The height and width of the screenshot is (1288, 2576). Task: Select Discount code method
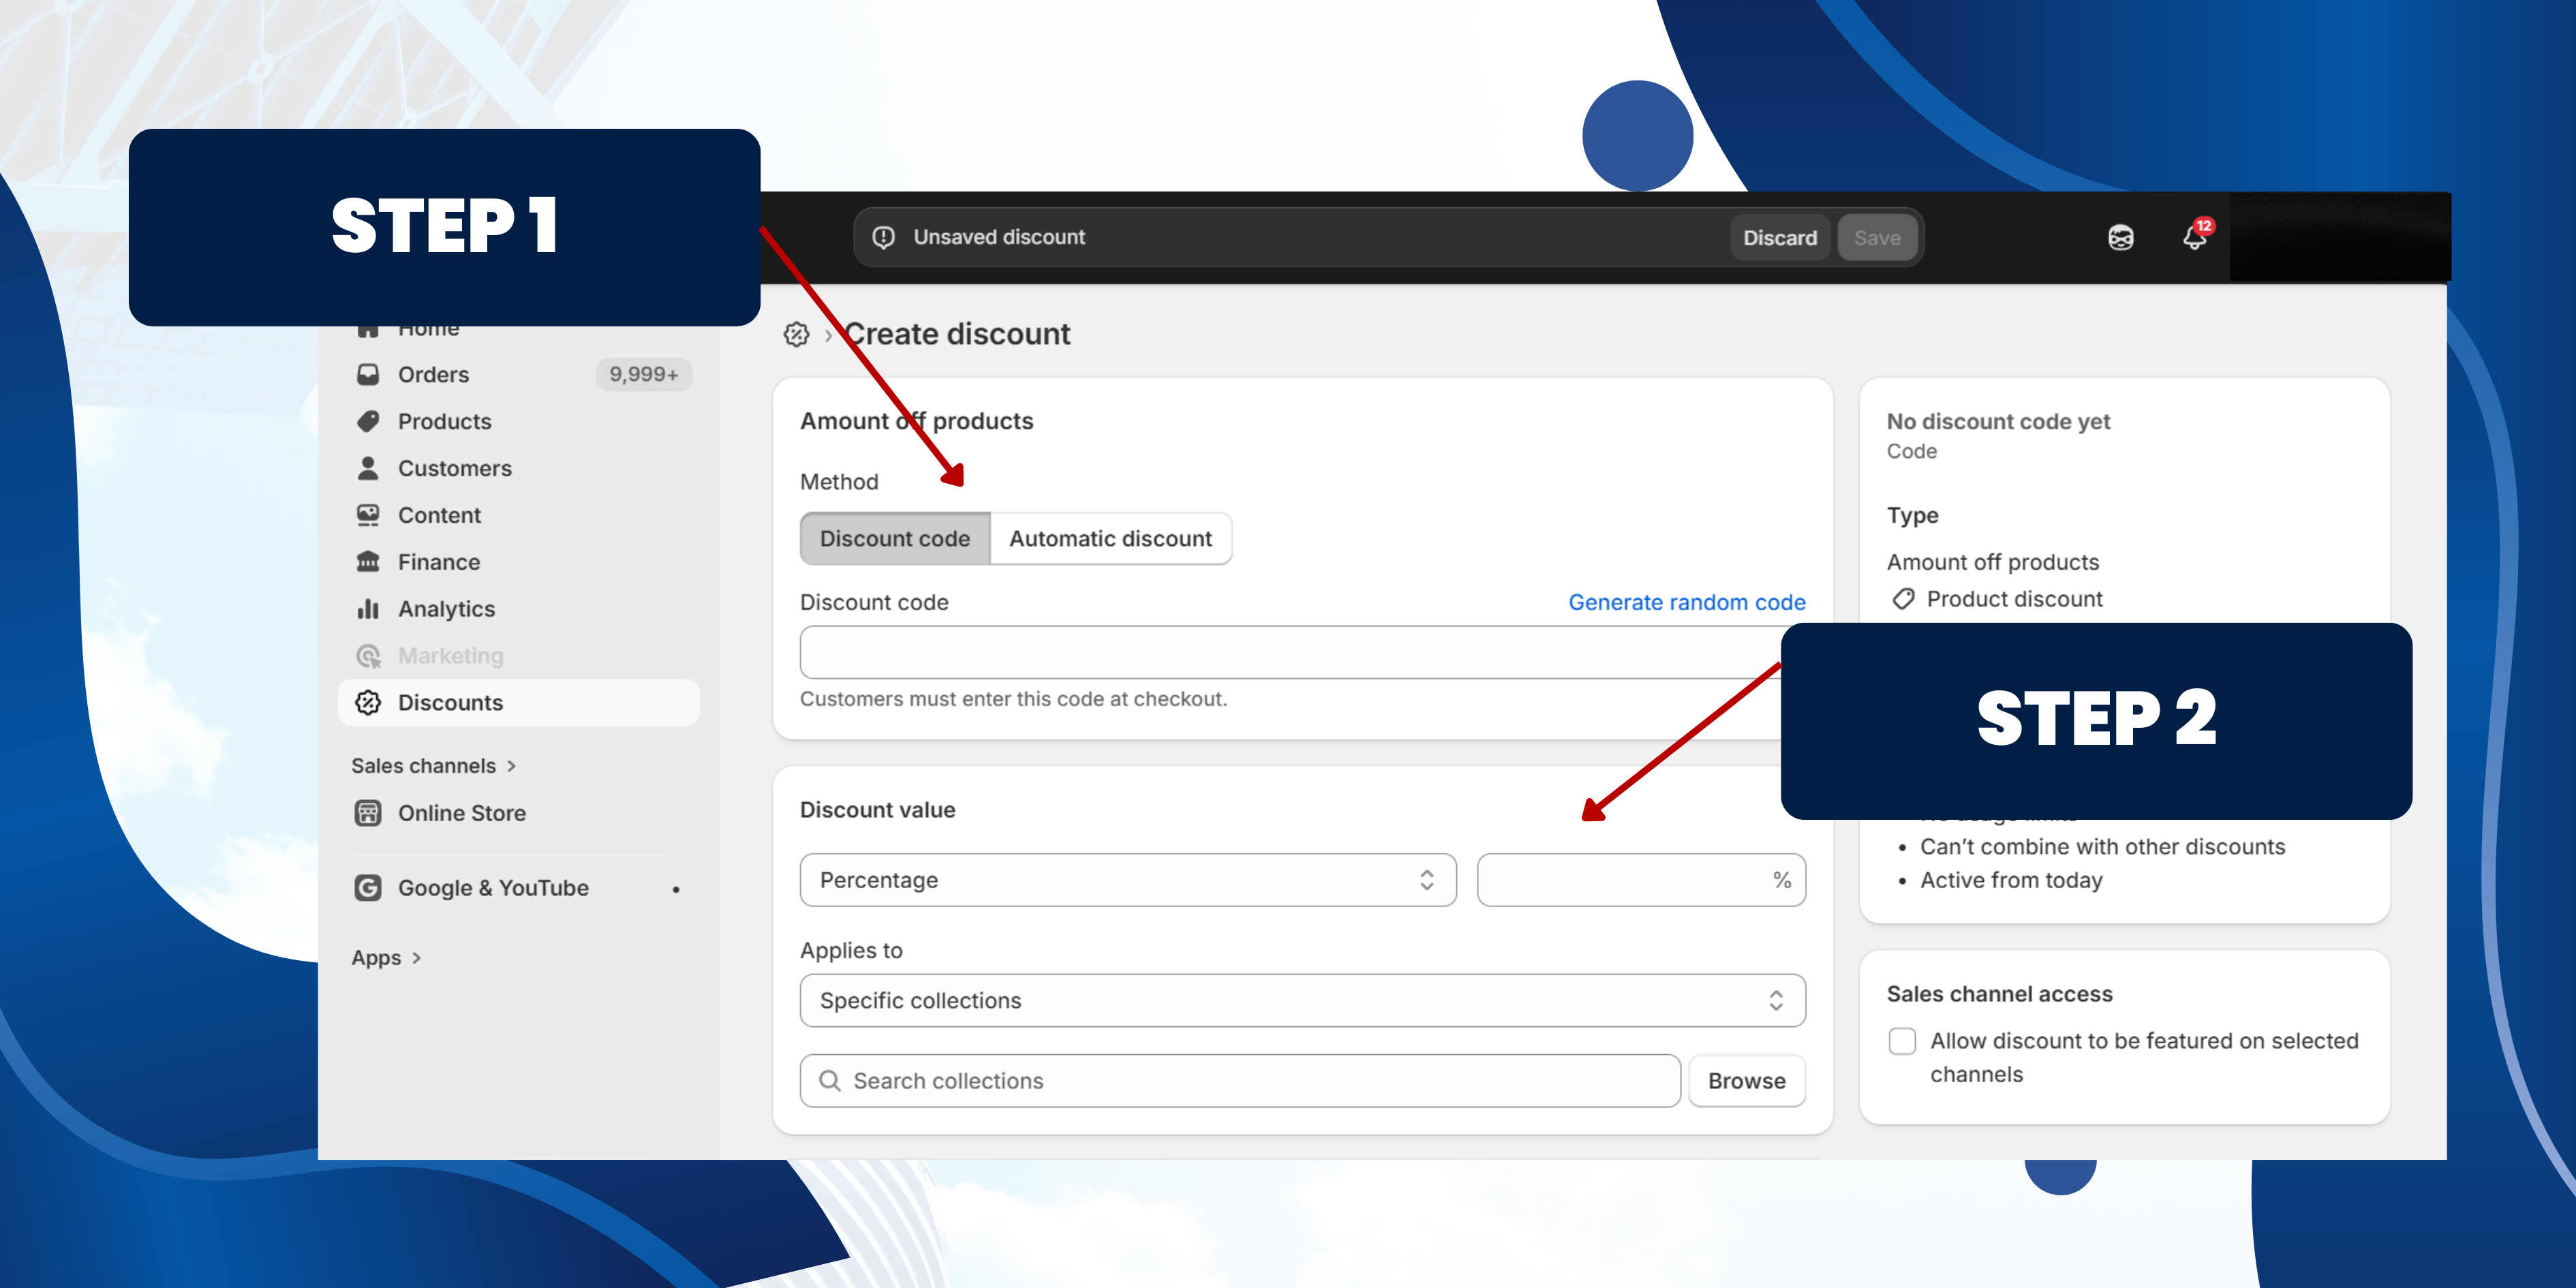[x=894, y=538]
